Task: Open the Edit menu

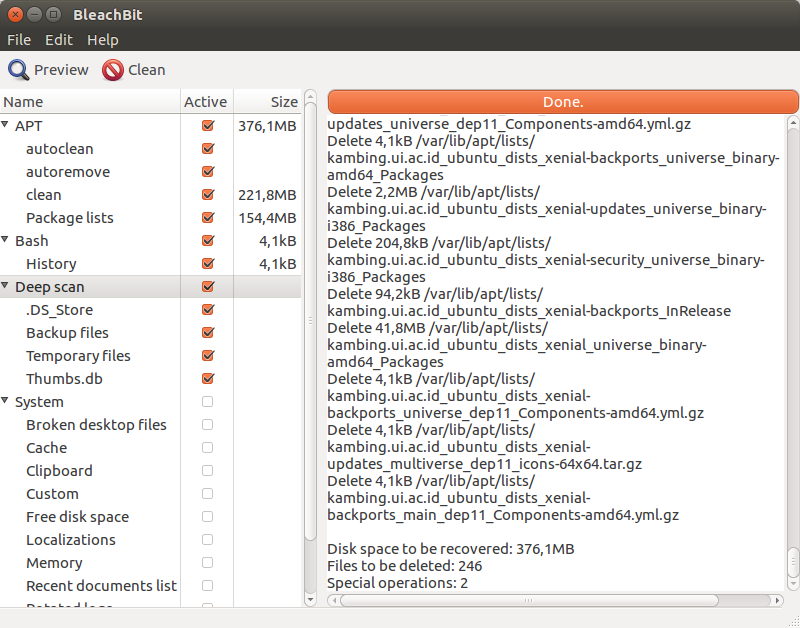Action: 59,40
